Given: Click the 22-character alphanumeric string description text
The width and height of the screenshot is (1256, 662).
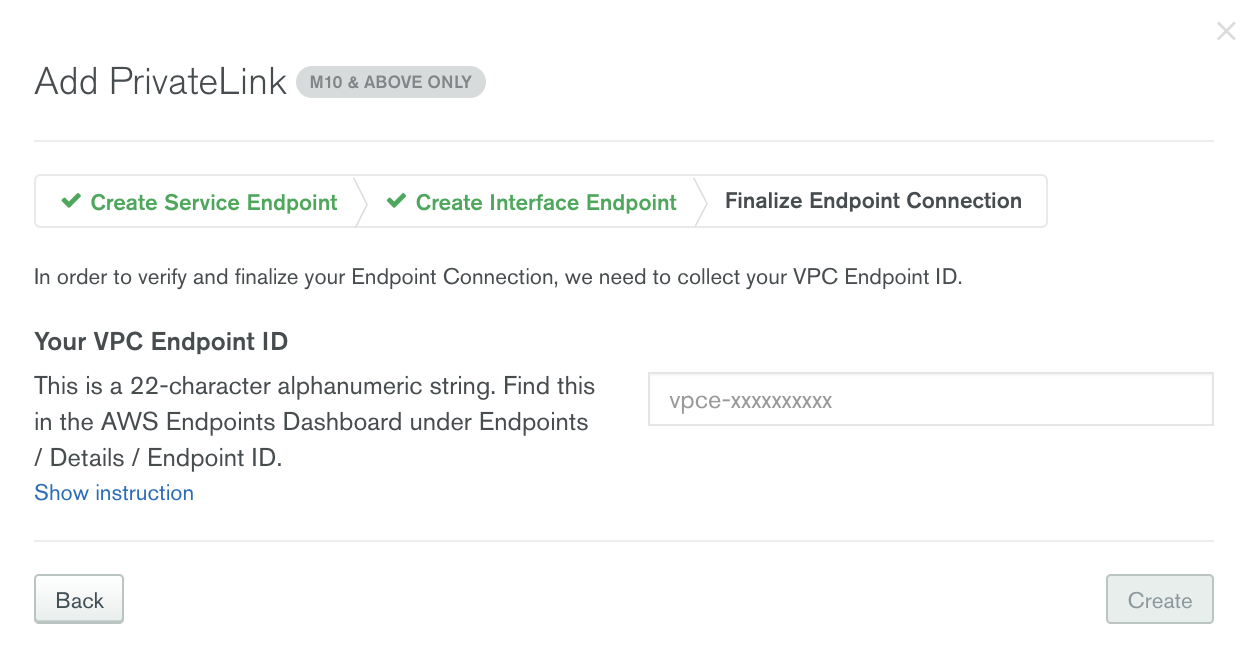Looking at the screenshot, I should click(x=313, y=422).
